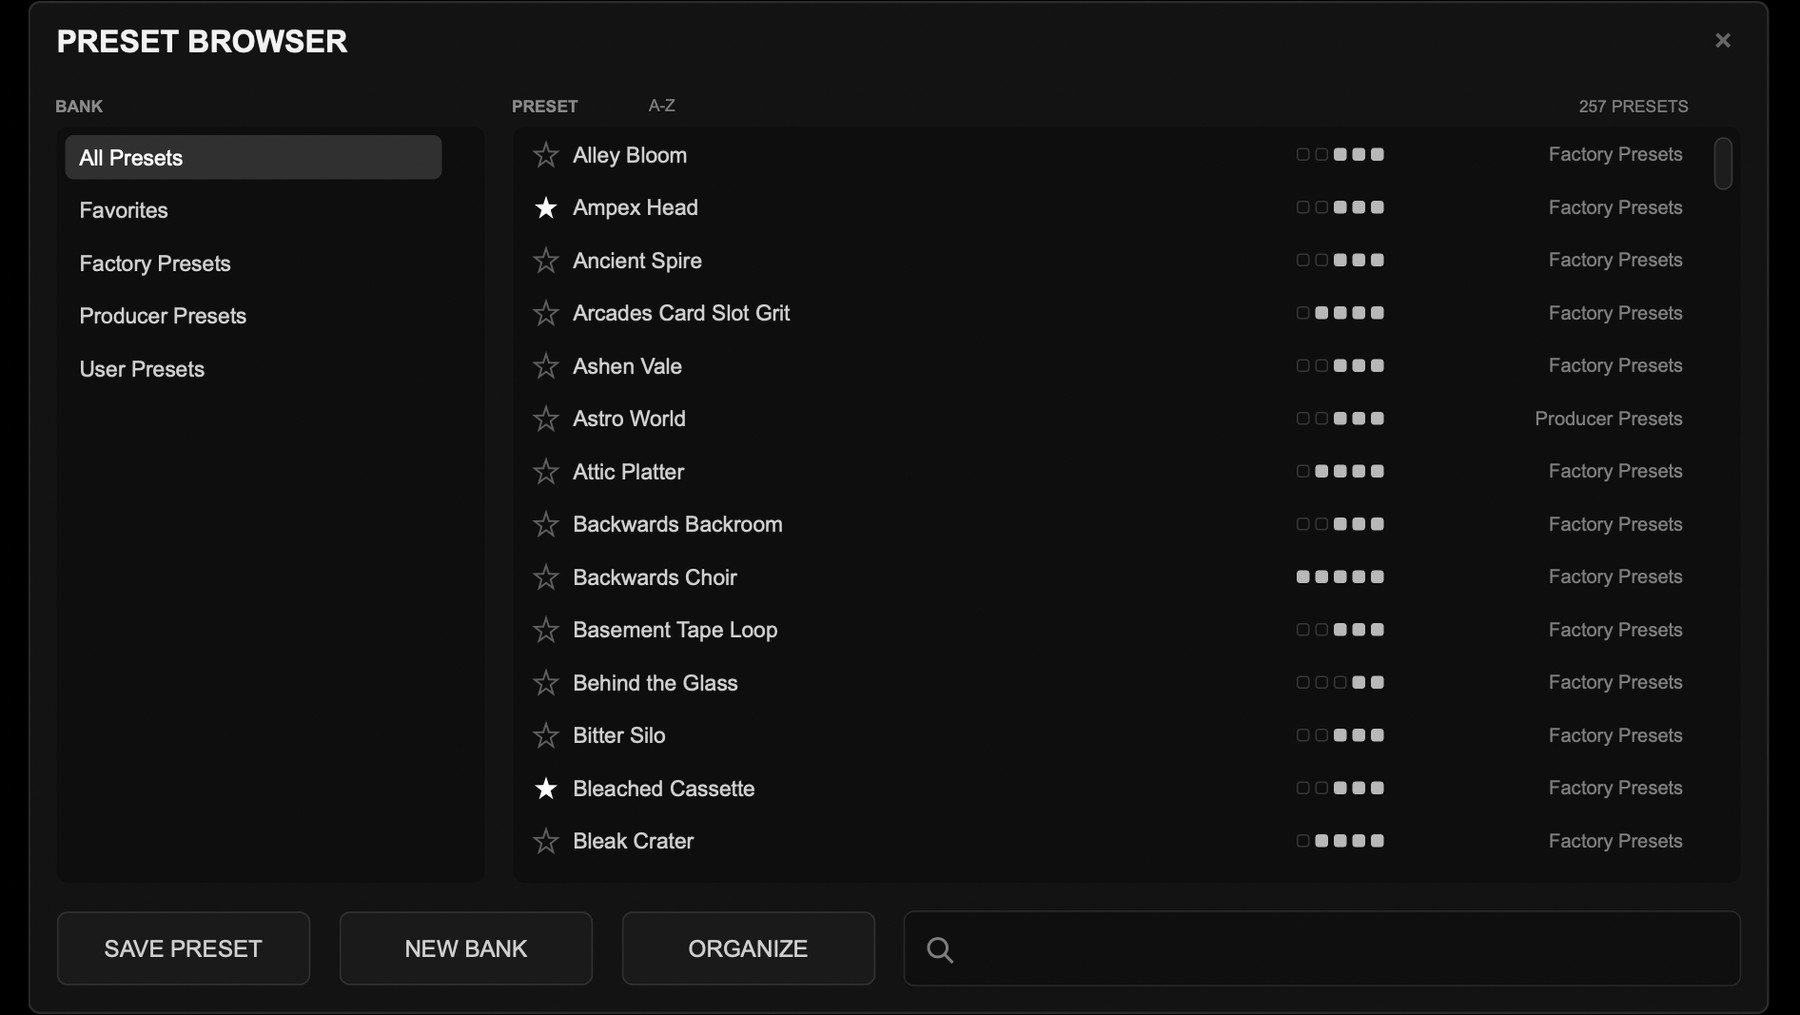
Task: Star the Astro World preset
Action: [545, 419]
